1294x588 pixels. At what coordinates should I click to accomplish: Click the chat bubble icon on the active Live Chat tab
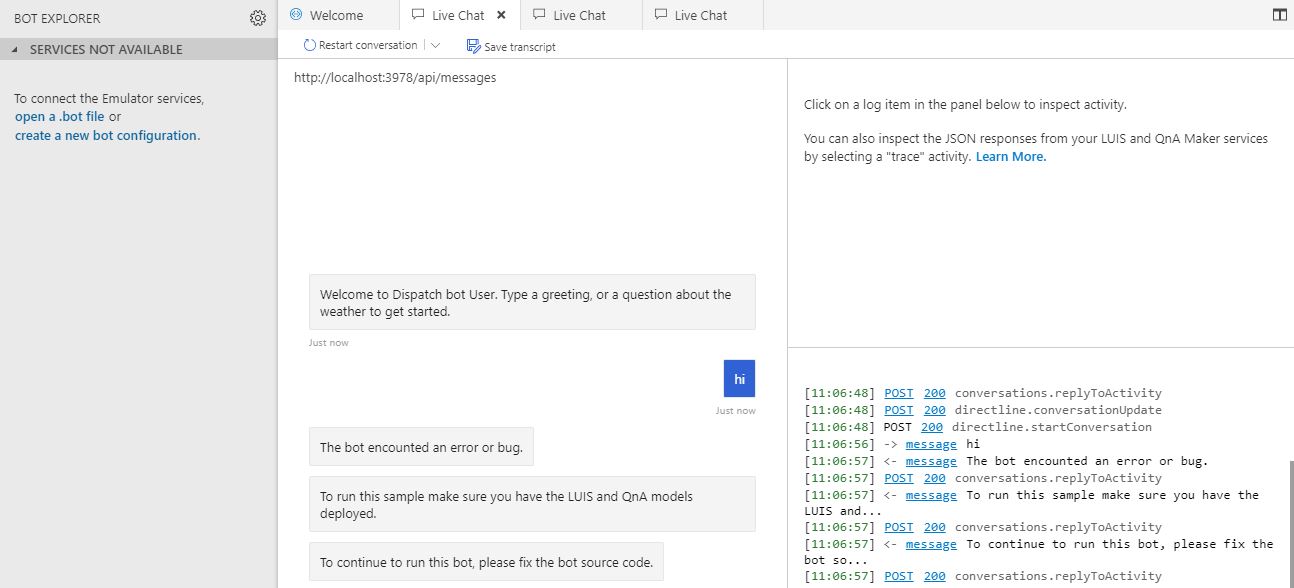coord(420,14)
